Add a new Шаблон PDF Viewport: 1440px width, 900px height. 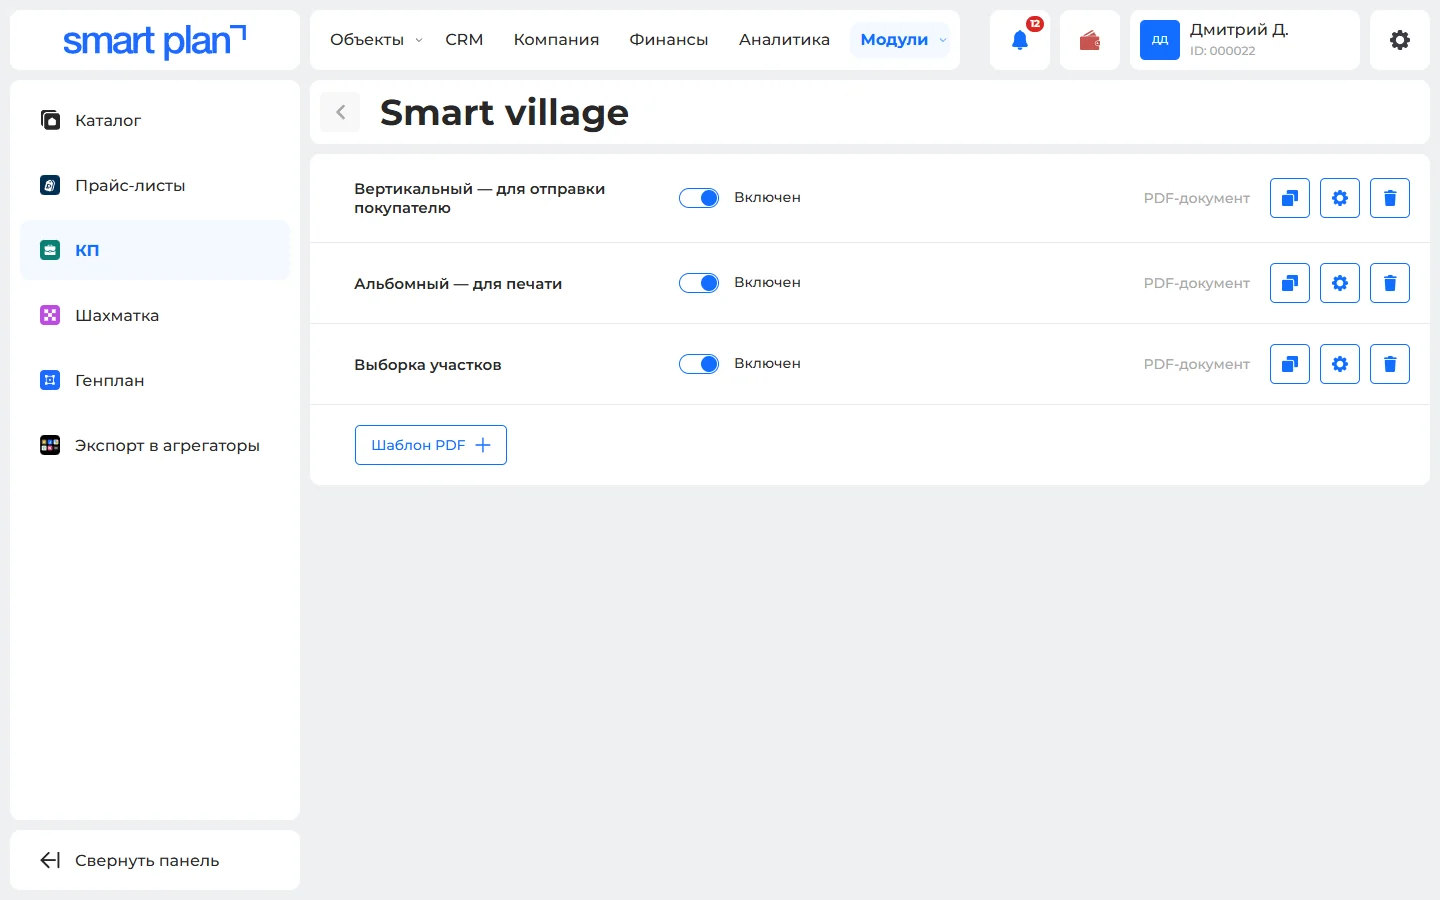click(x=431, y=445)
